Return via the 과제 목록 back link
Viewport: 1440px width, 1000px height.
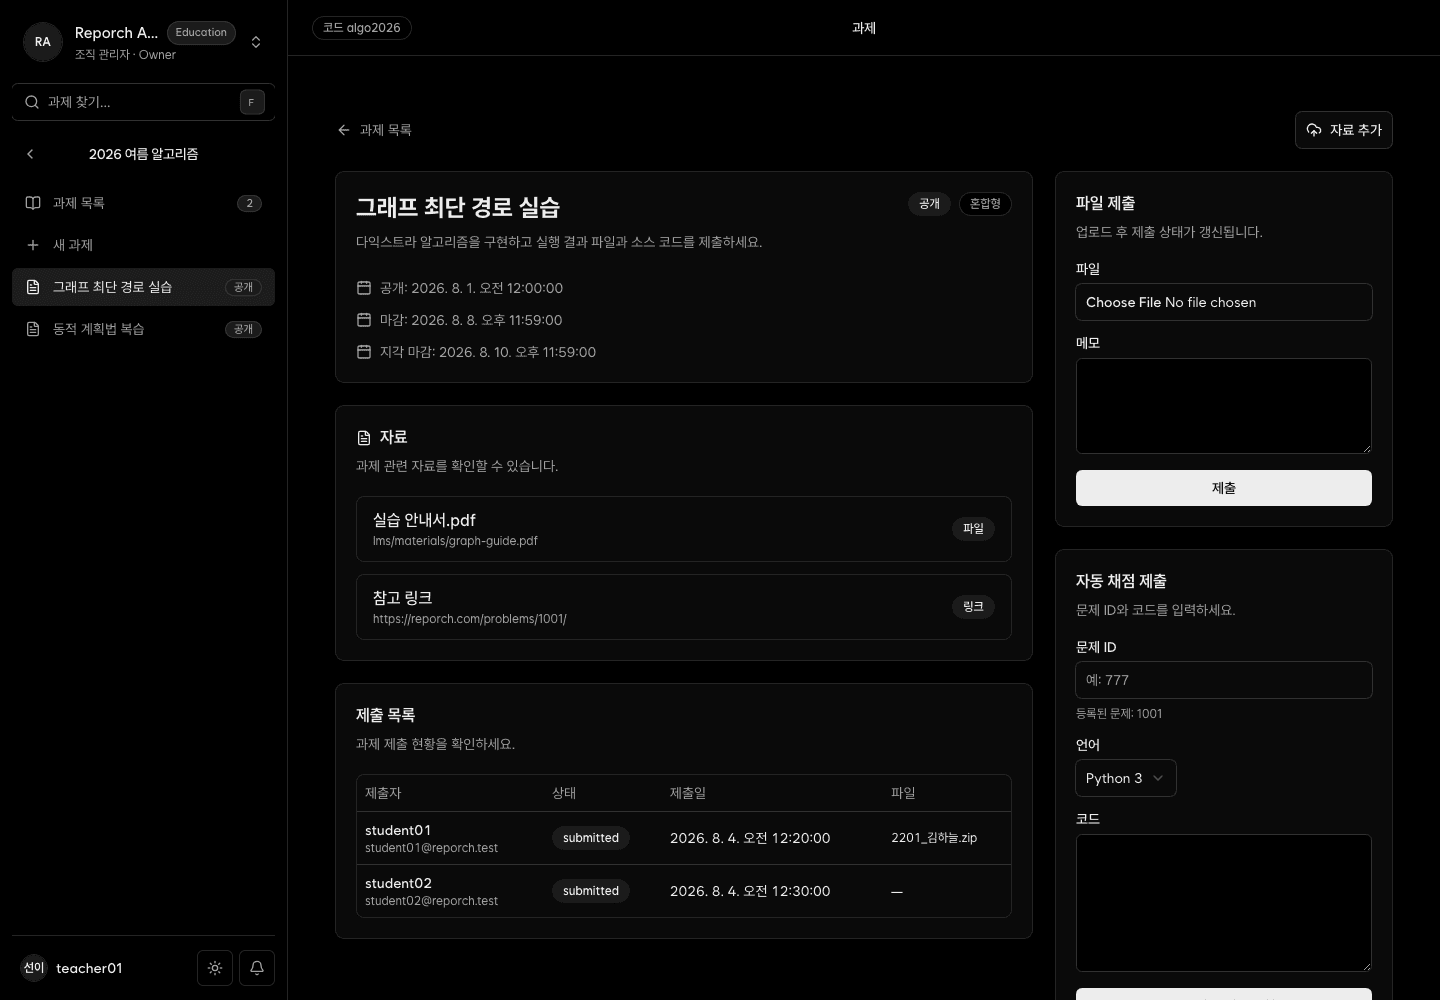(x=375, y=130)
